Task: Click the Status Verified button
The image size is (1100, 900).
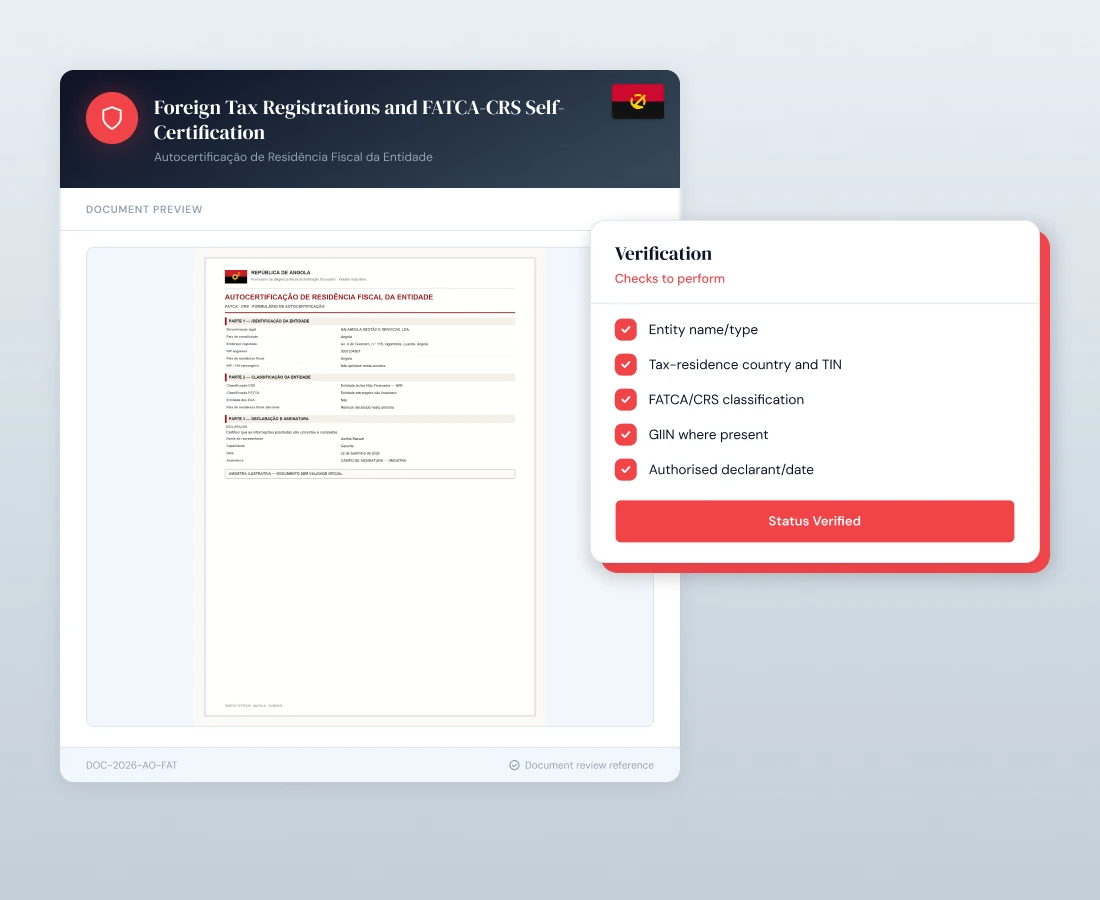Action: point(814,521)
